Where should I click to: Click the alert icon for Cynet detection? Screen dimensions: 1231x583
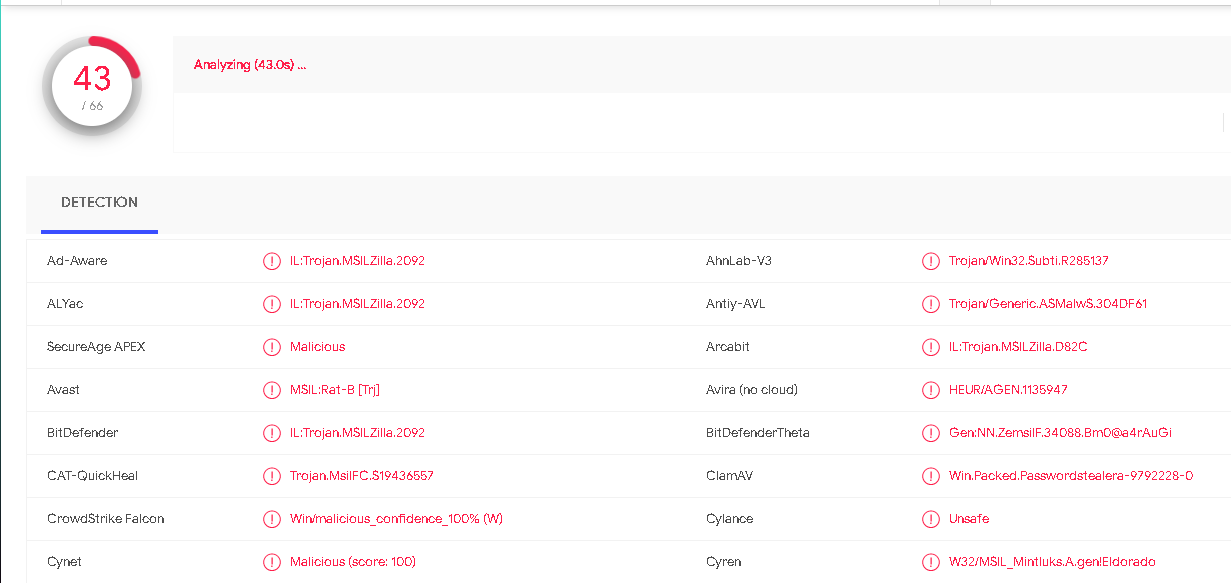(271, 562)
